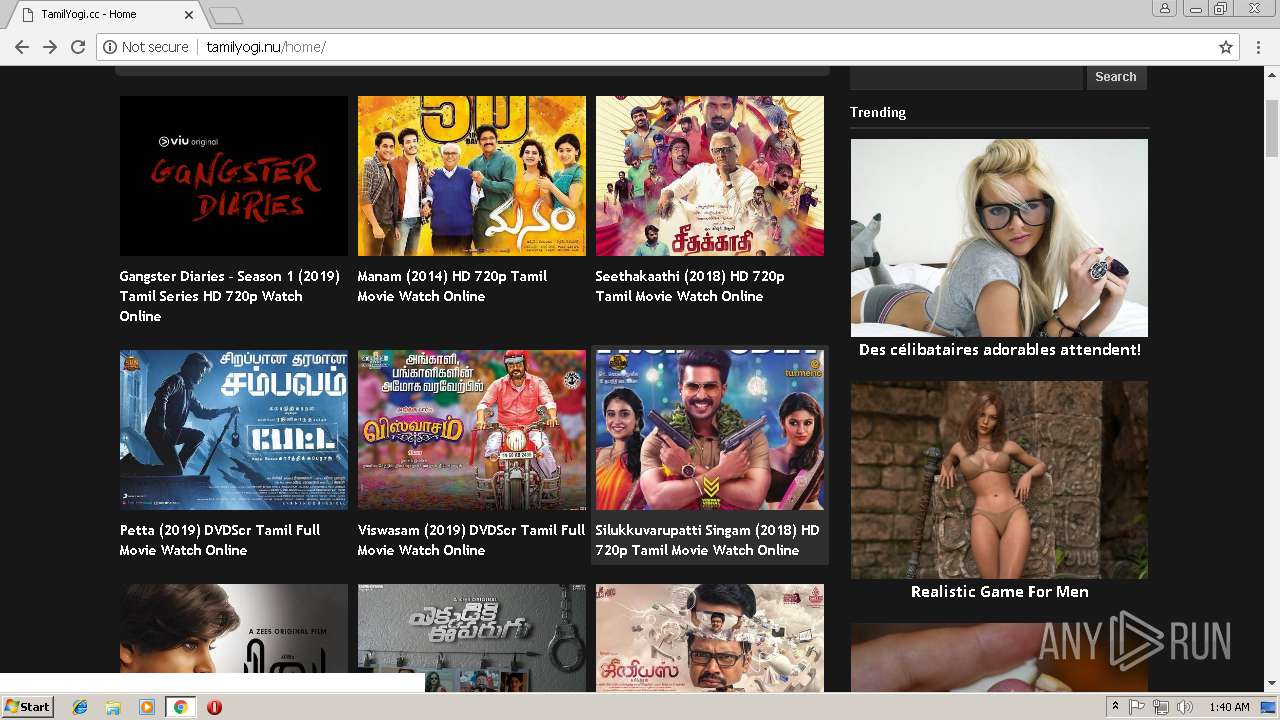Click the 'Des célibataires adorables attendent!' ad image
This screenshot has width=1280, height=720.
999,238
